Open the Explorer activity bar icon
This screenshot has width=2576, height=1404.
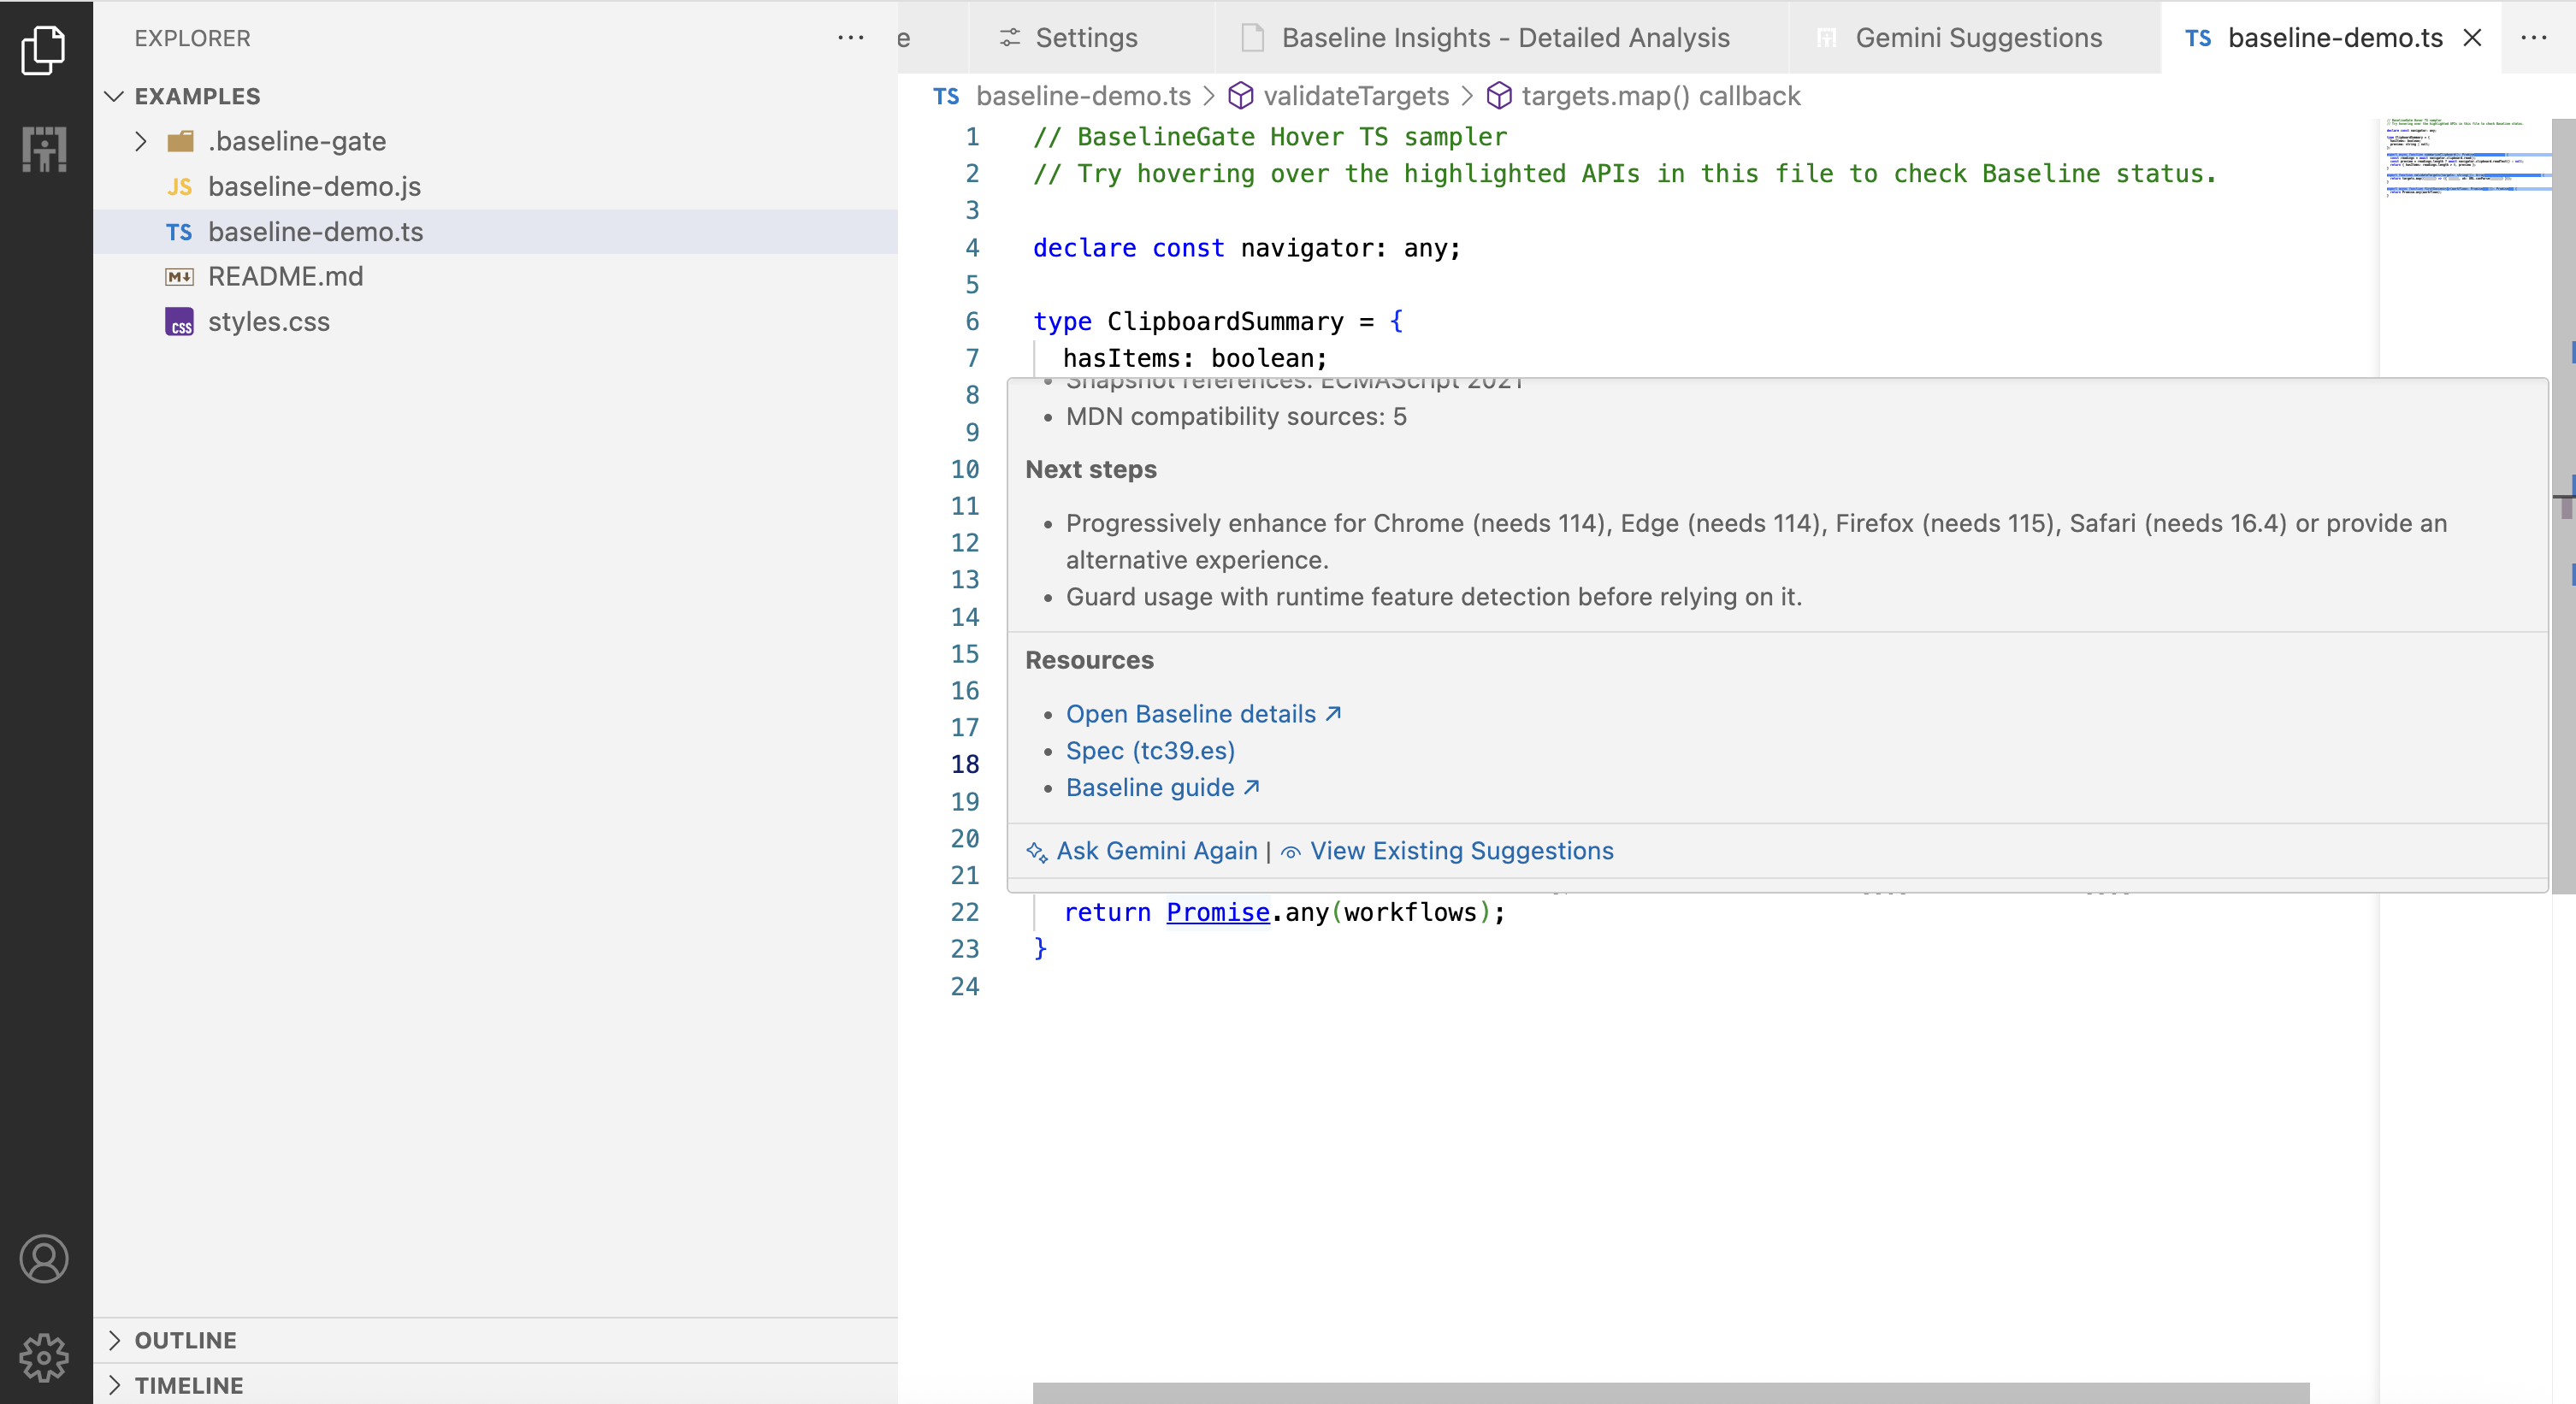44,50
